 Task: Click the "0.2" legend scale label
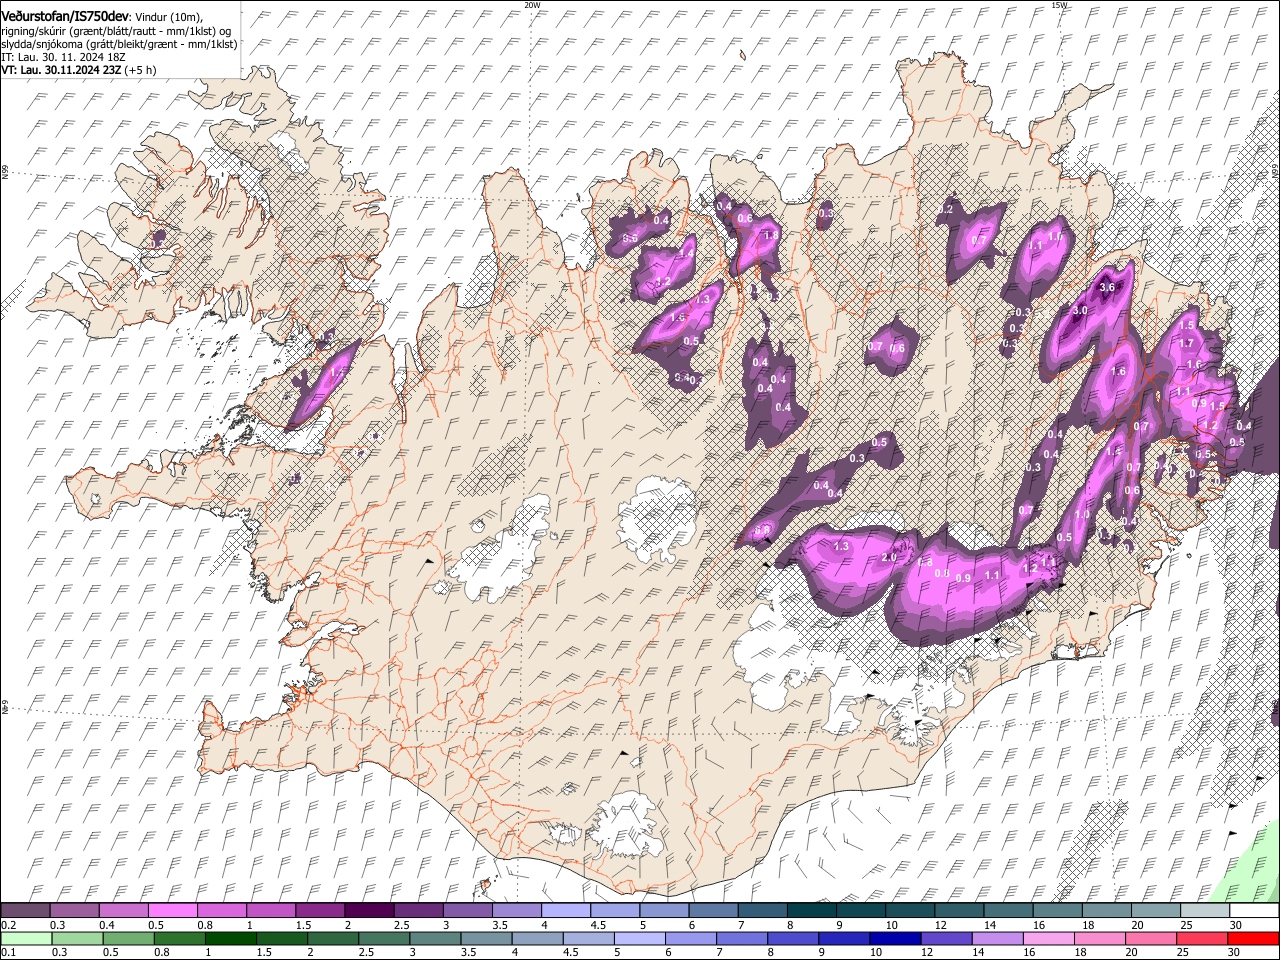pyautogui.click(x=9, y=925)
